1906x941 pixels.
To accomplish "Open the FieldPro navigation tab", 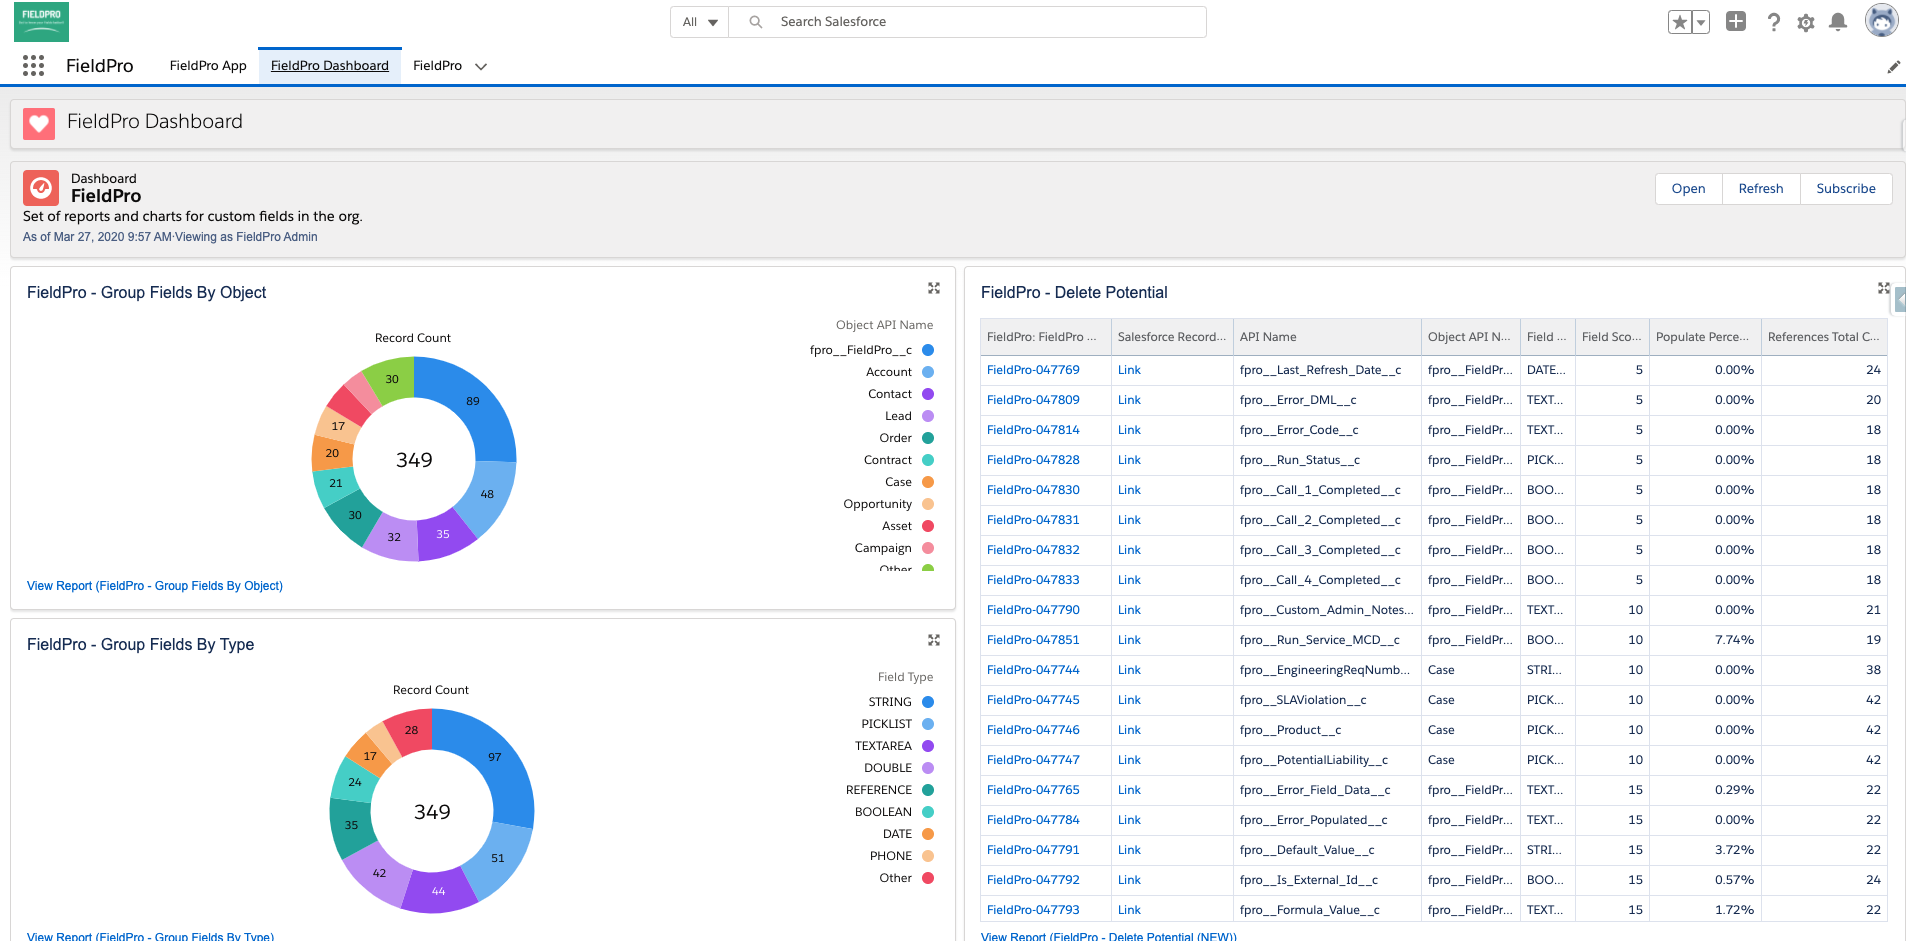I will pos(437,66).
